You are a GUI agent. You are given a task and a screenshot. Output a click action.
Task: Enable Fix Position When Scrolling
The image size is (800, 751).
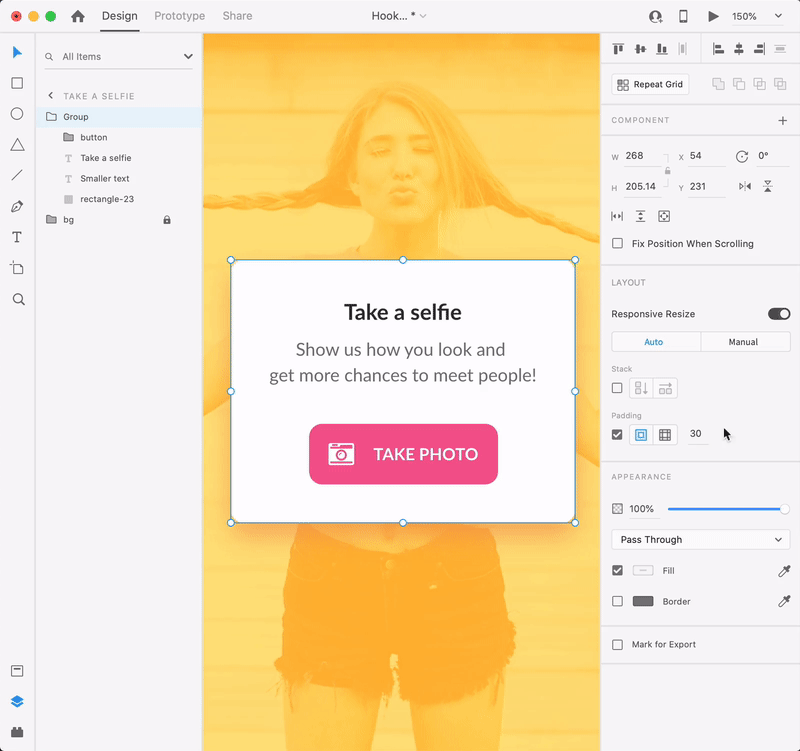click(617, 244)
